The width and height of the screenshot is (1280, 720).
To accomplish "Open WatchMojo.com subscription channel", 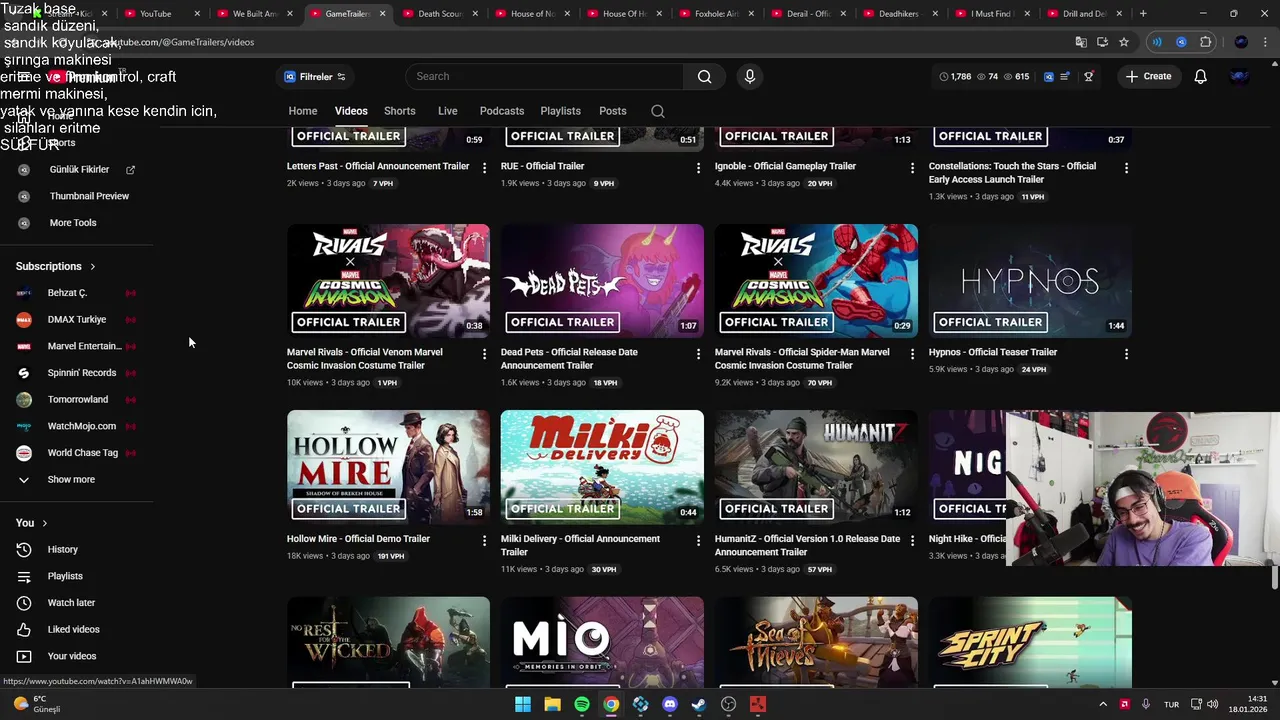I will click(x=81, y=426).
